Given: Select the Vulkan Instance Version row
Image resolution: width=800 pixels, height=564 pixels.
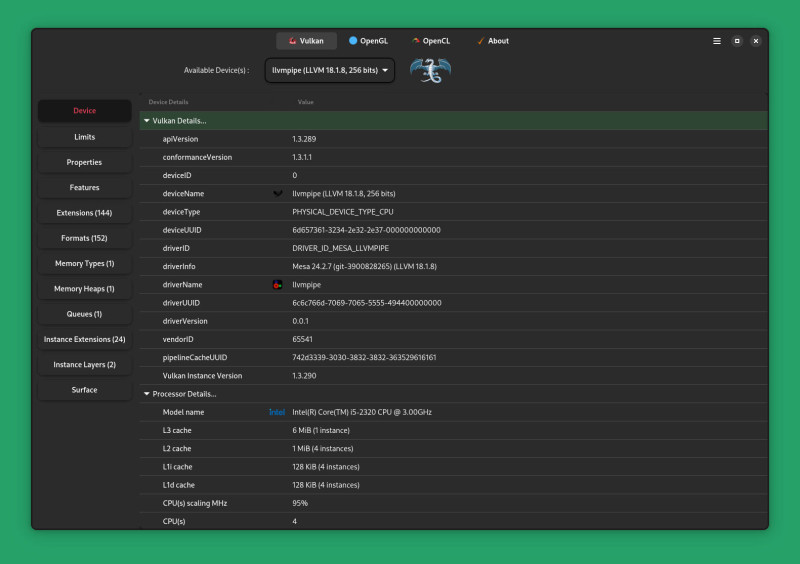Looking at the screenshot, I should point(454,376).
